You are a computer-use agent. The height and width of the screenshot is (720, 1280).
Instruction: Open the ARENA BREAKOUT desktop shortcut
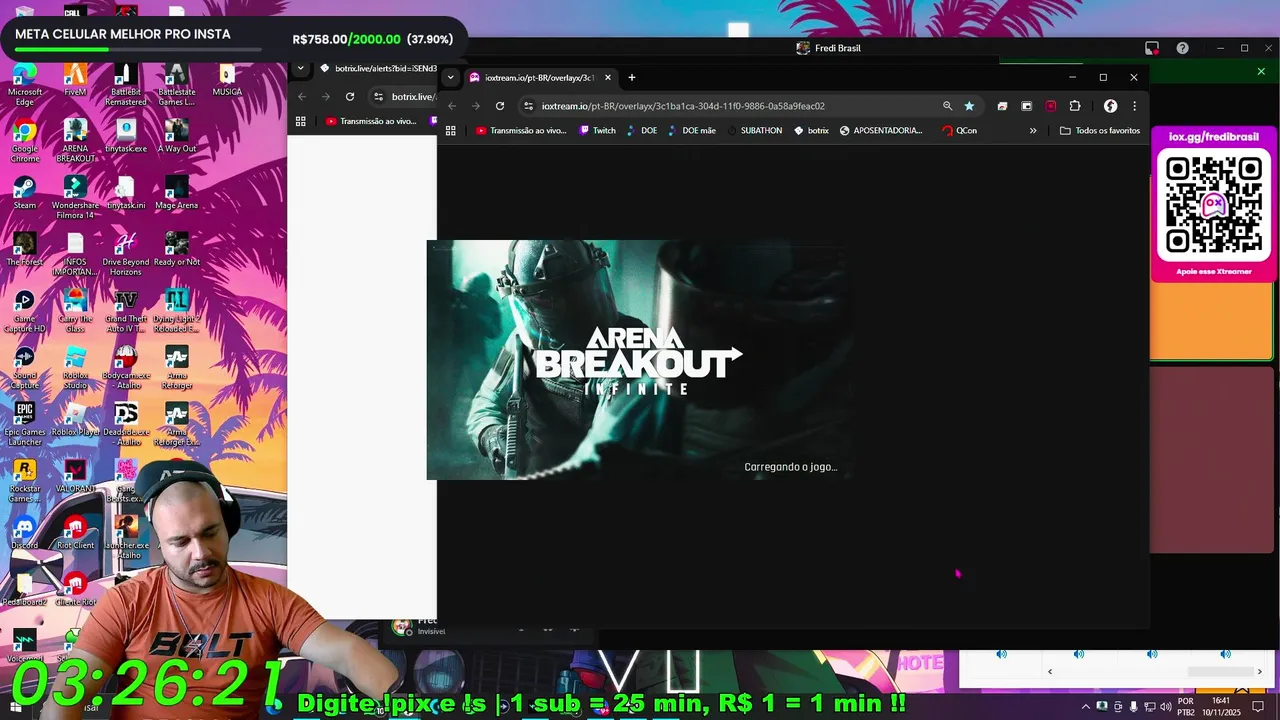pos(75,140)
